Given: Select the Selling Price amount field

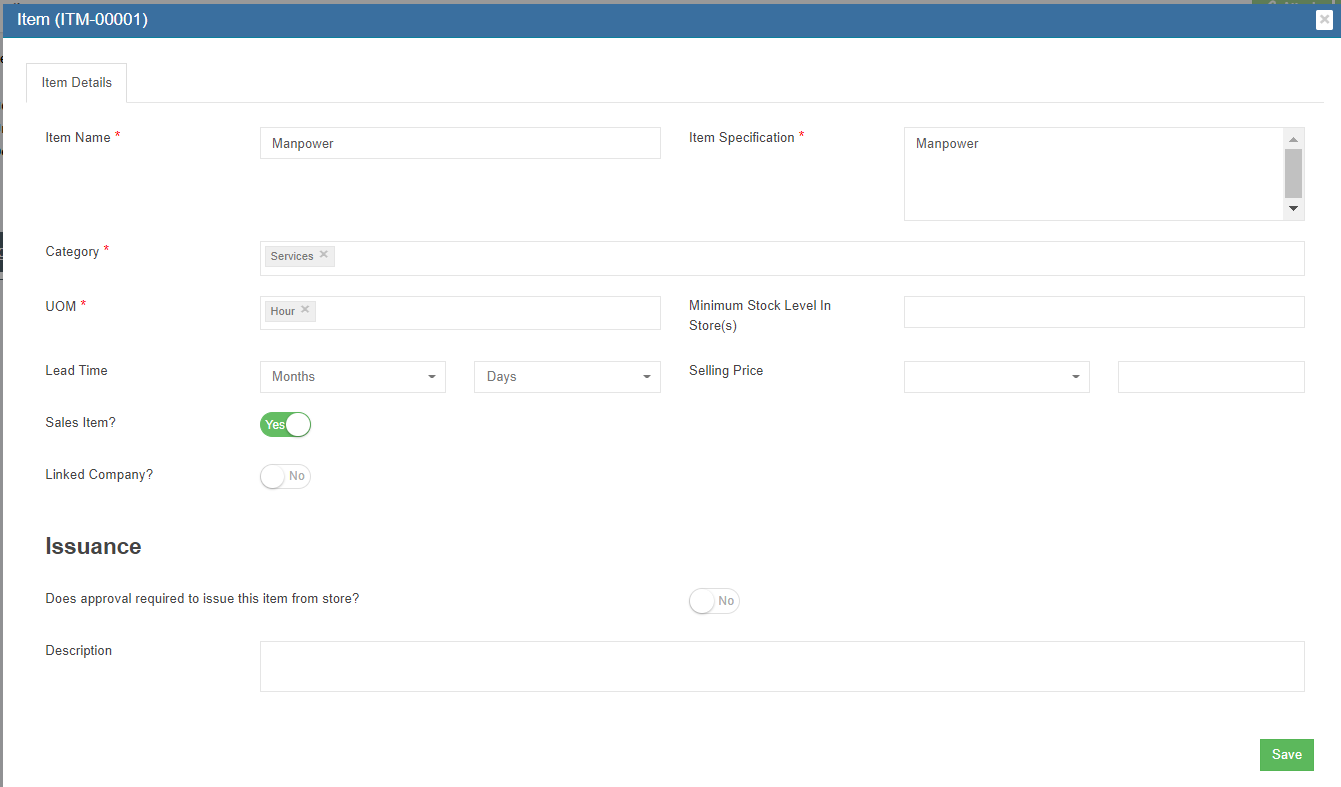Looking at the screenshot, I should tap(1211, 377).
